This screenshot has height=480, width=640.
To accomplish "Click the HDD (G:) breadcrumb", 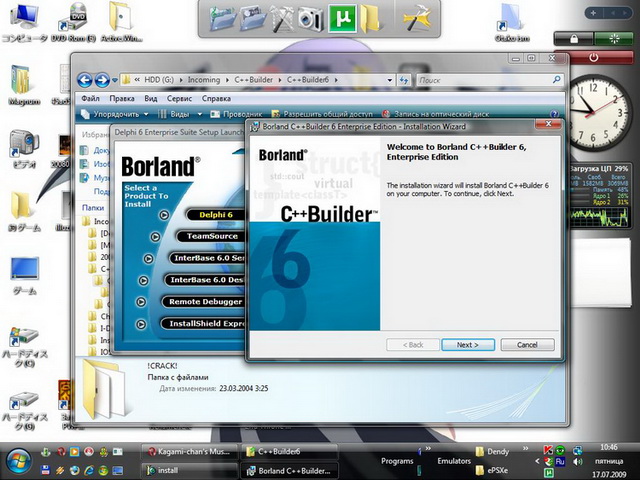I will (159, 80).
